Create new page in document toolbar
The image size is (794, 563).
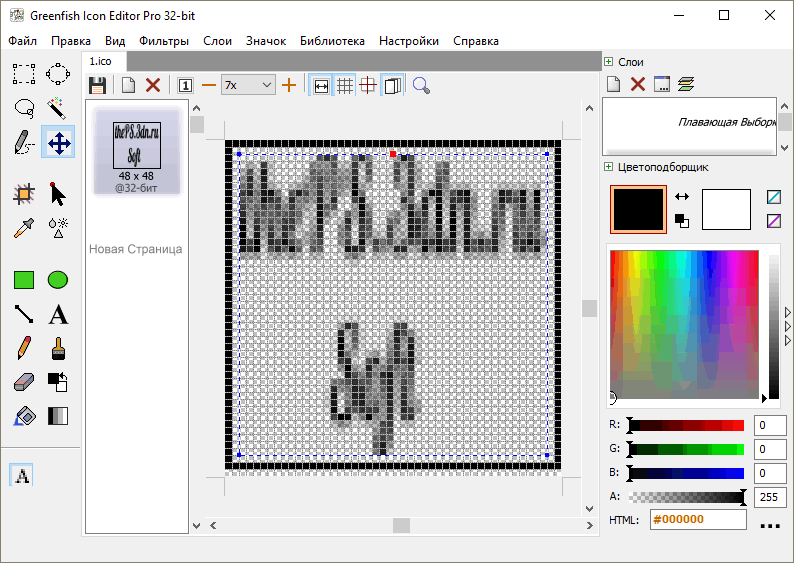[129, 85]
